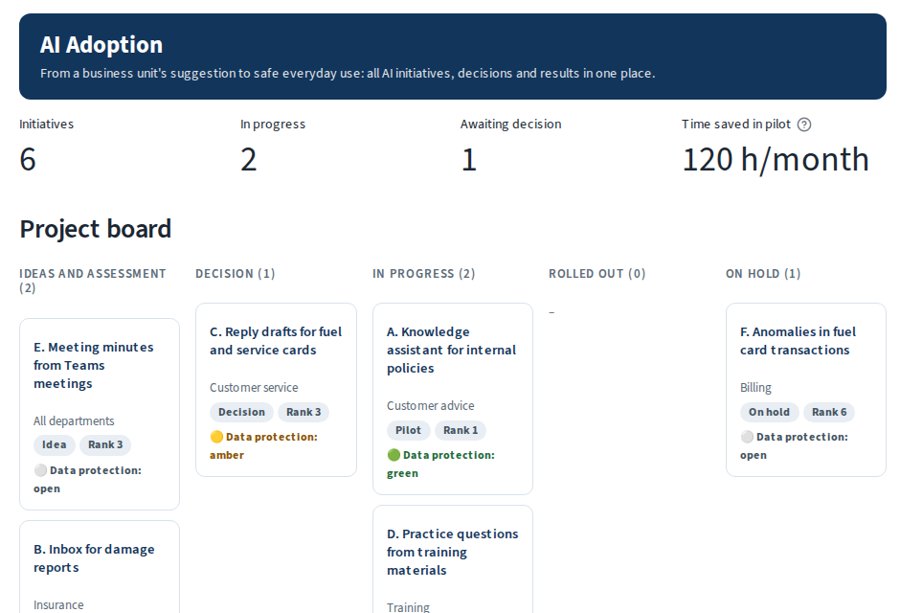
Task: Click the banner subtitle about AI initiatives
Action: pos(347,73)
